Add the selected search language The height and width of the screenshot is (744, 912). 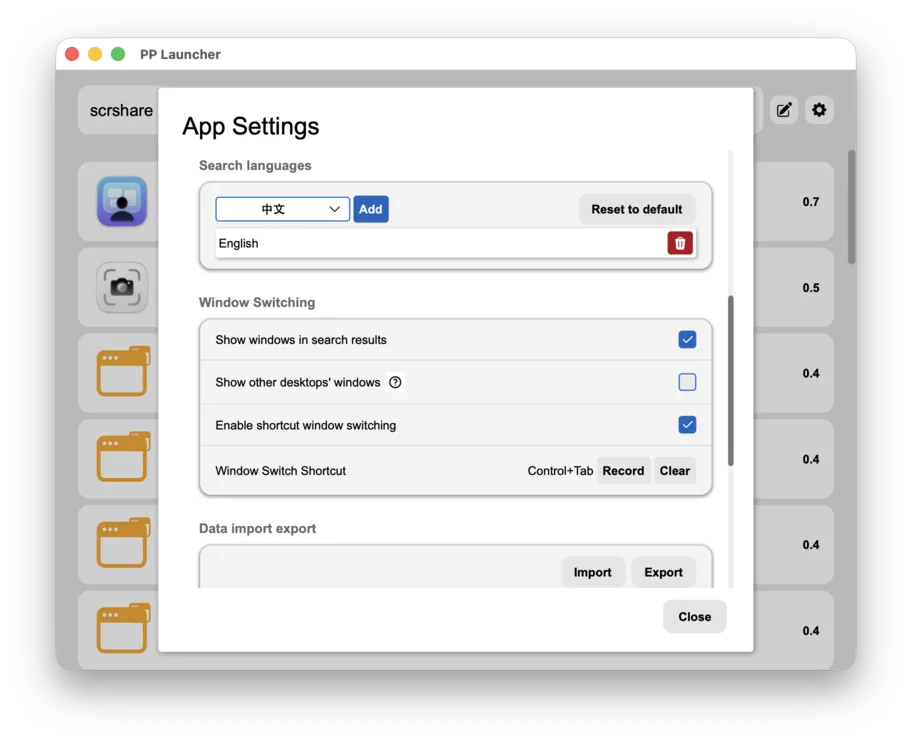tap(370, 209)
